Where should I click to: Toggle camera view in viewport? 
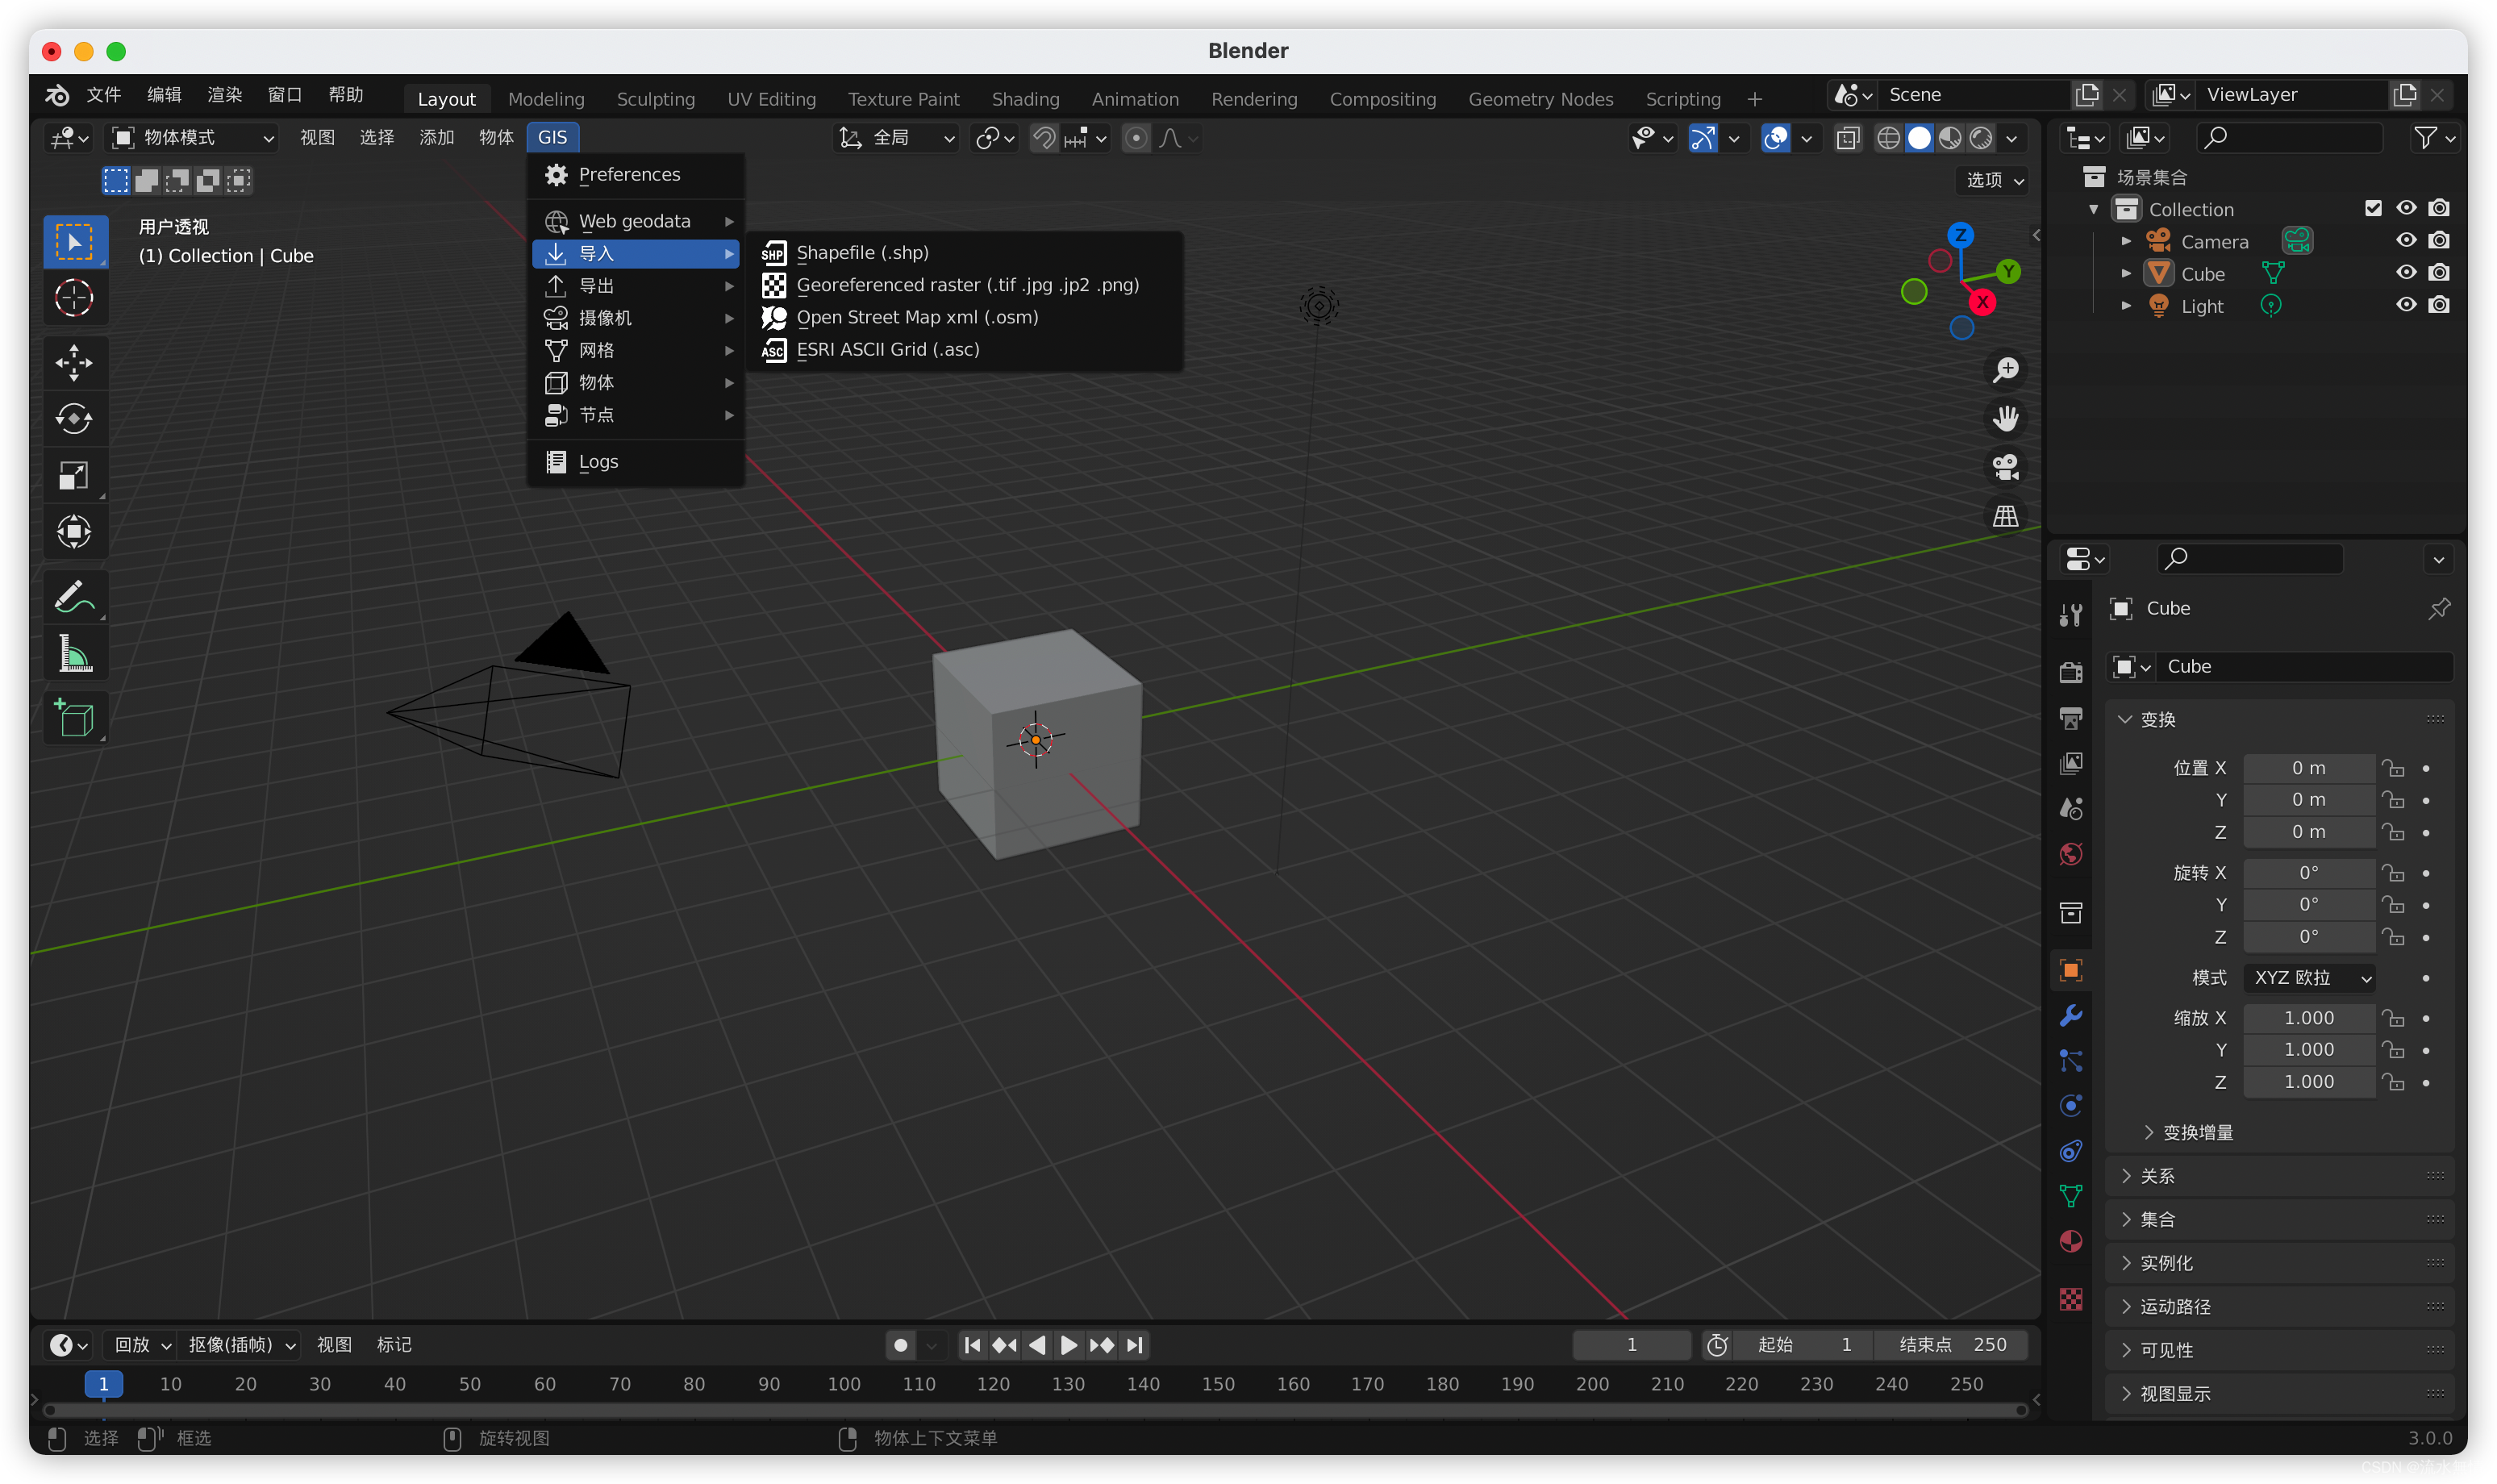2005,467
